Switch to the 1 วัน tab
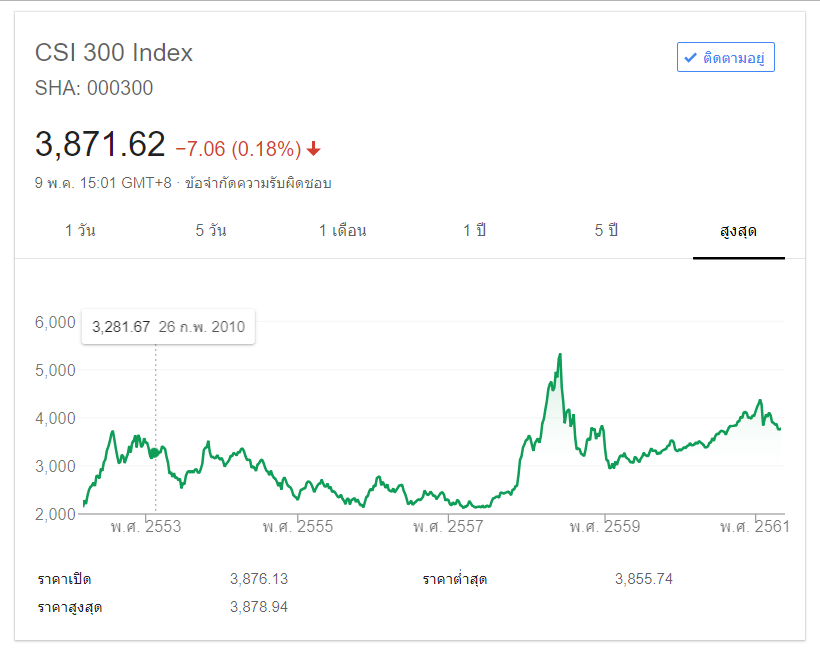 click(81, 231)
